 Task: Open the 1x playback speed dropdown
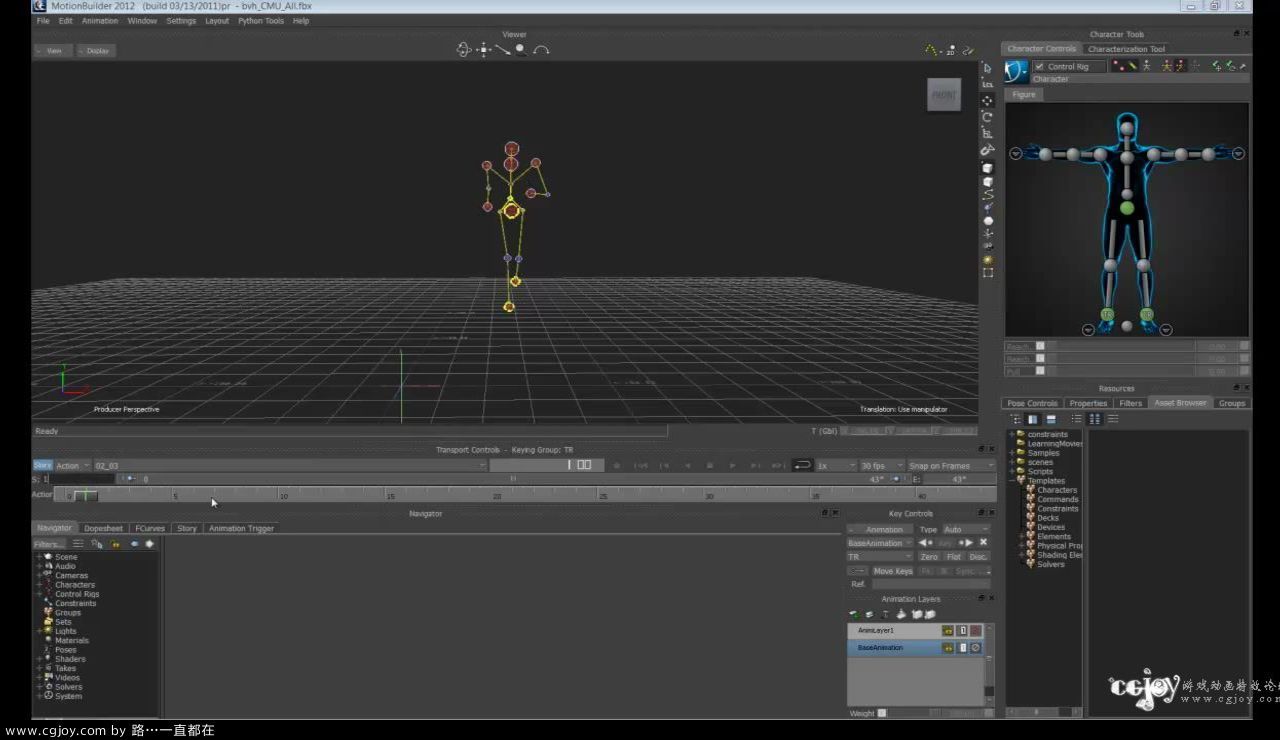(x=836, y=465)
